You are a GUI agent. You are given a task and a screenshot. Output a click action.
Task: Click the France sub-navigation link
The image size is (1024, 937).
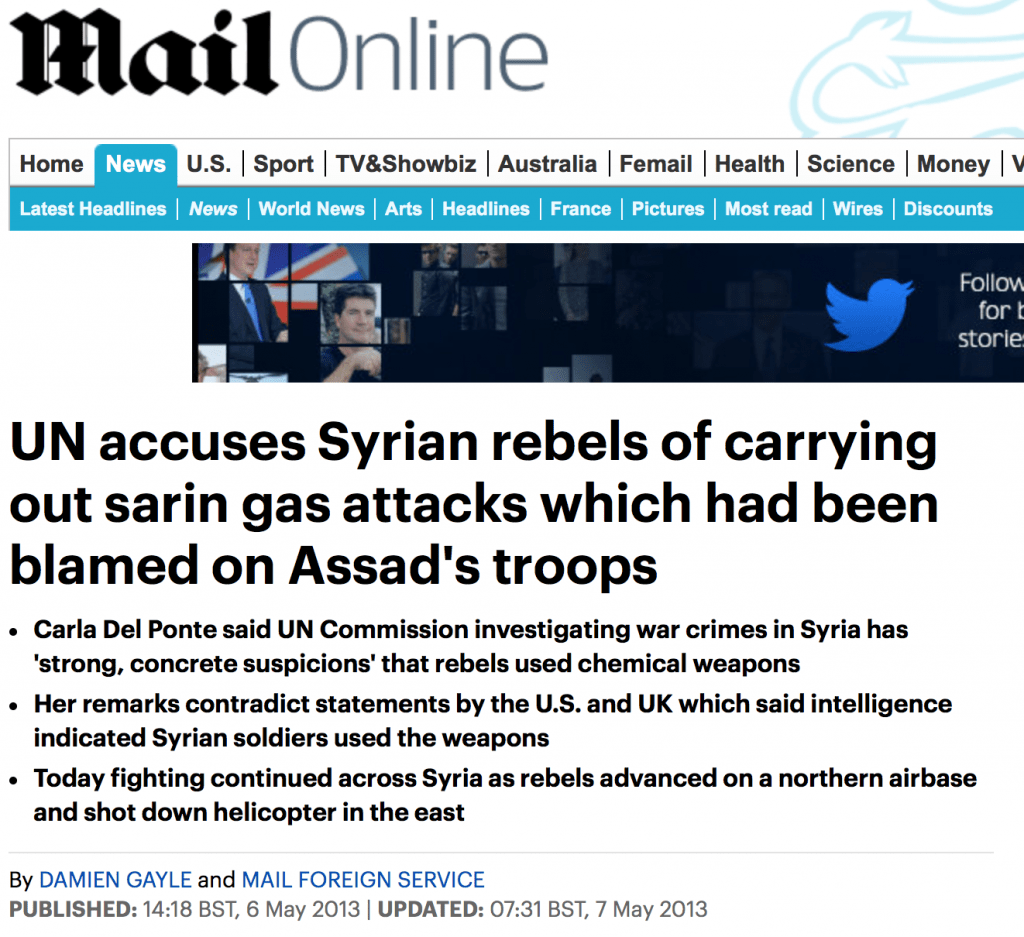581,208
